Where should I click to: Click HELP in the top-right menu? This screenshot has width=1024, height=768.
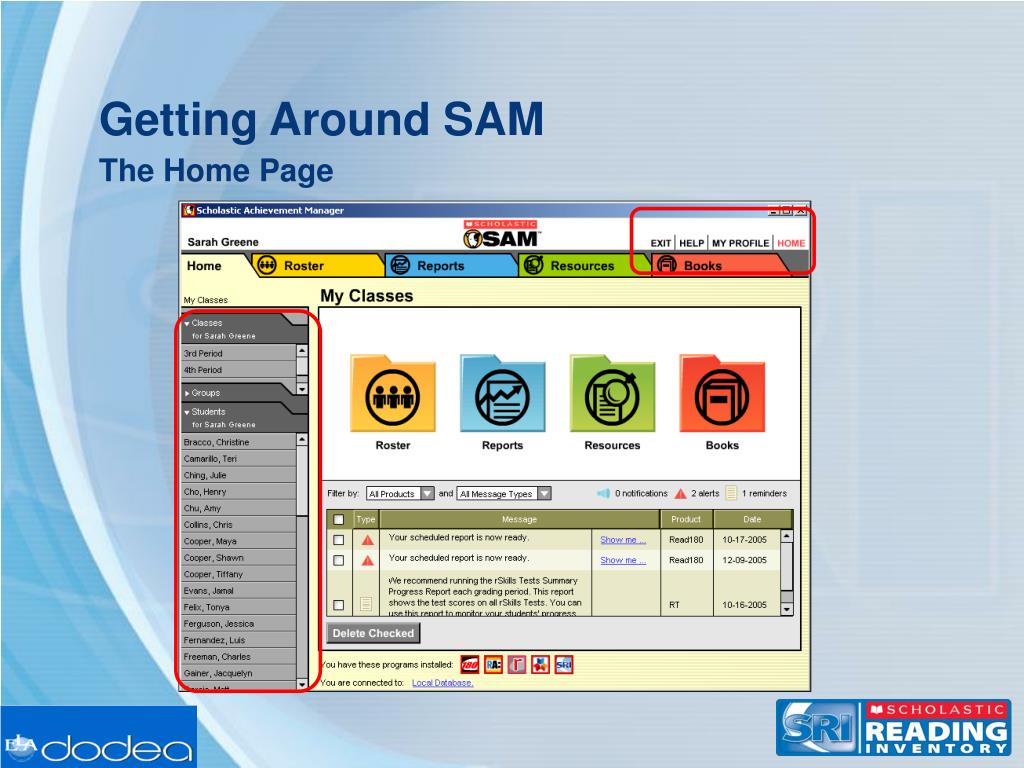[692, 243]
